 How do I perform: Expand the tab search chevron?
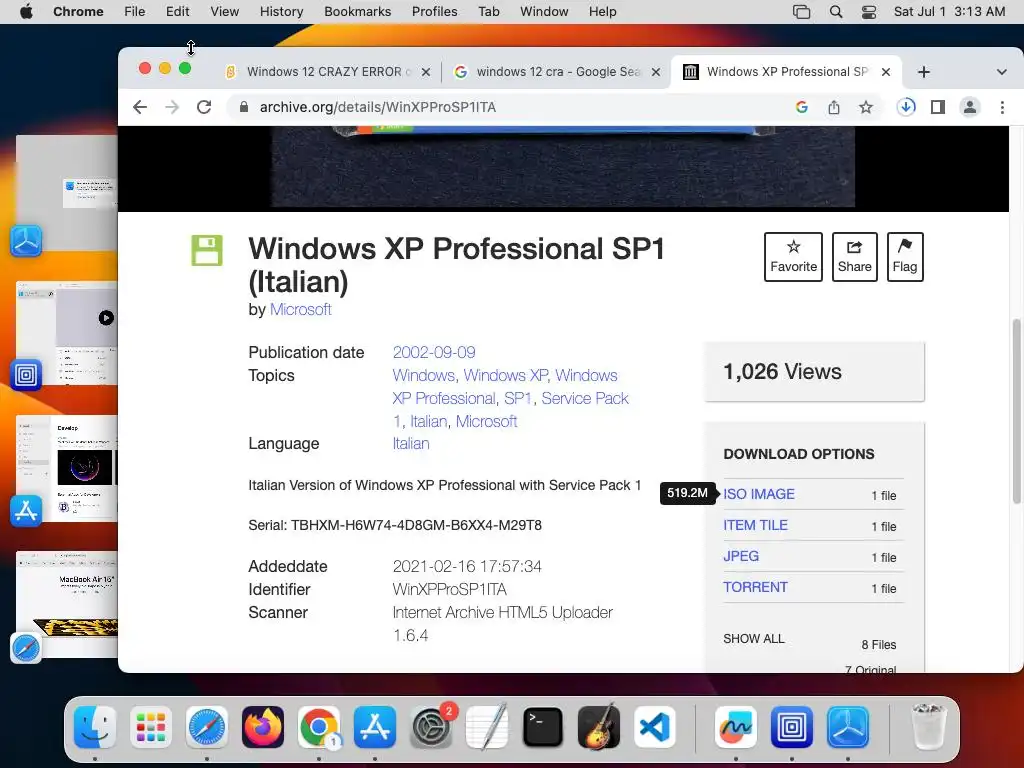tap(1002, 72)
